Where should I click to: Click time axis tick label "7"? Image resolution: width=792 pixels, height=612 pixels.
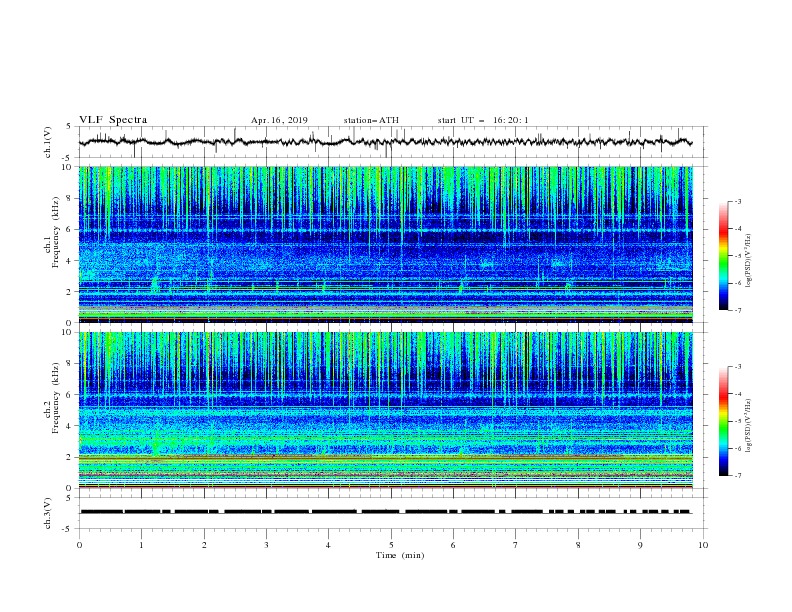click(516, 545)
